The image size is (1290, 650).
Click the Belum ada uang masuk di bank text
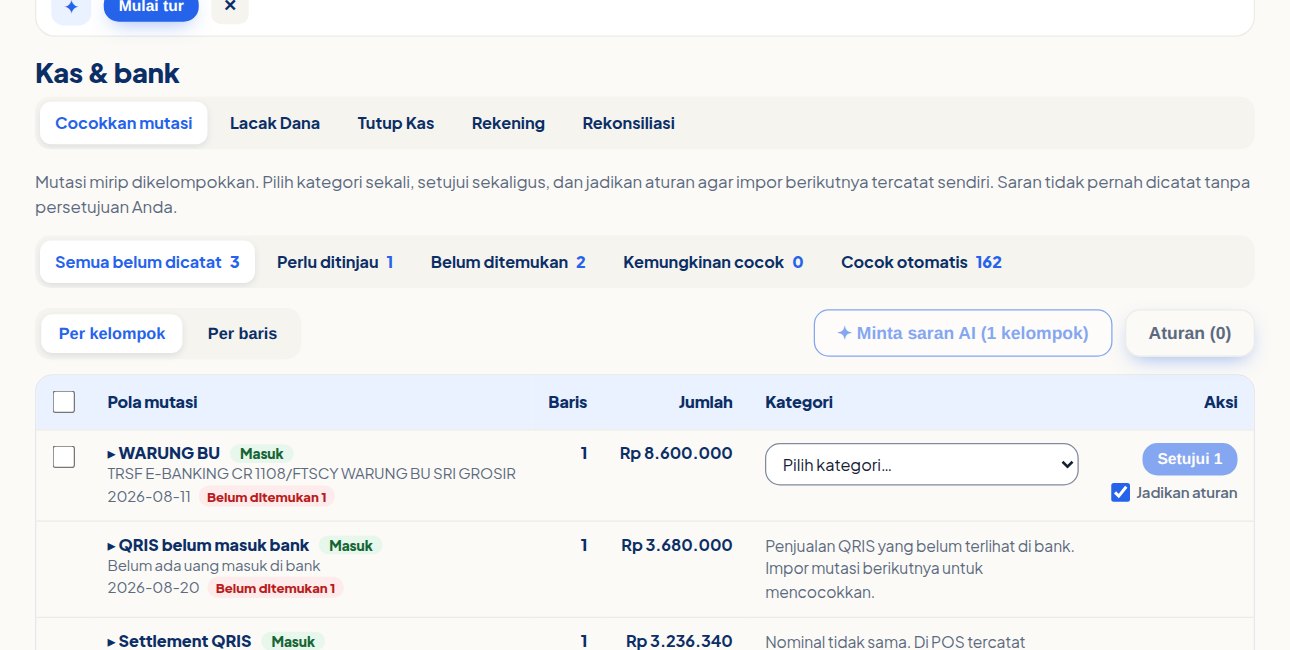(213, 566)
